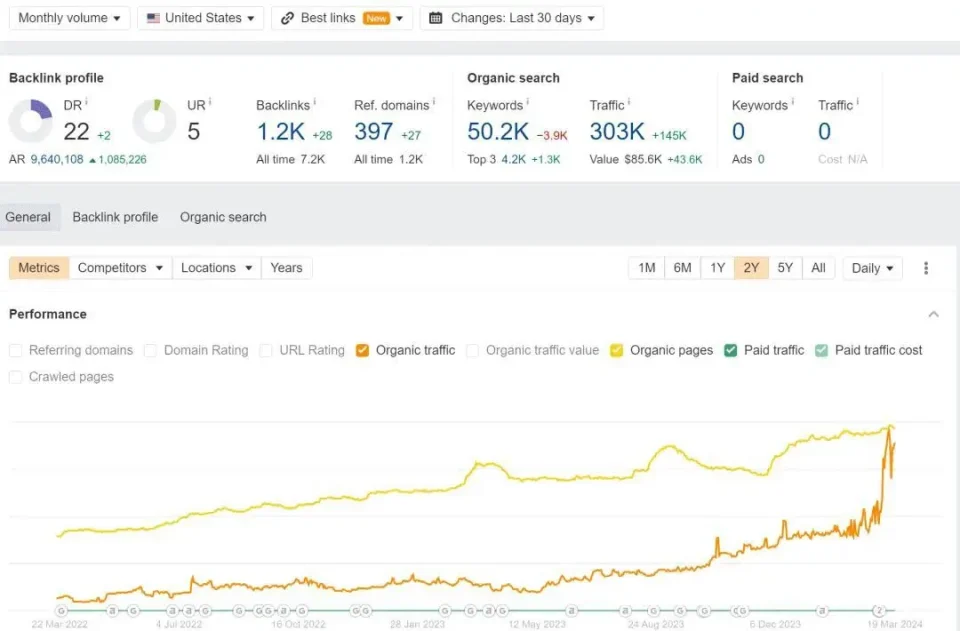Set chart range to 6M

point(682,268)
